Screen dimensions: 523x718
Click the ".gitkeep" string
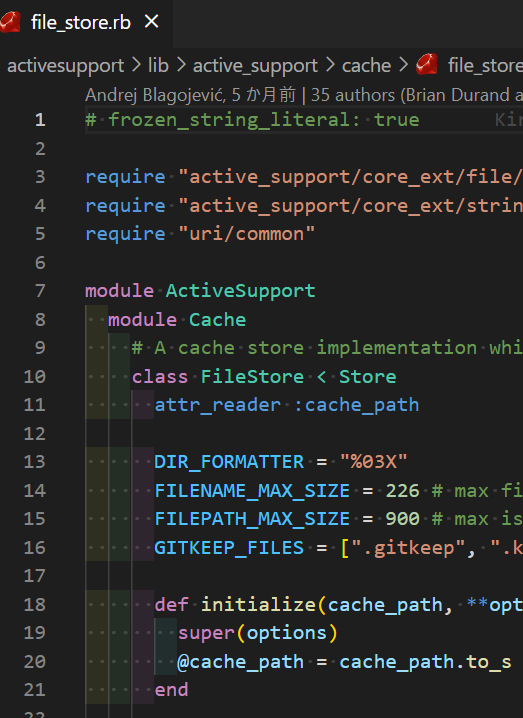tap(408, 548)
